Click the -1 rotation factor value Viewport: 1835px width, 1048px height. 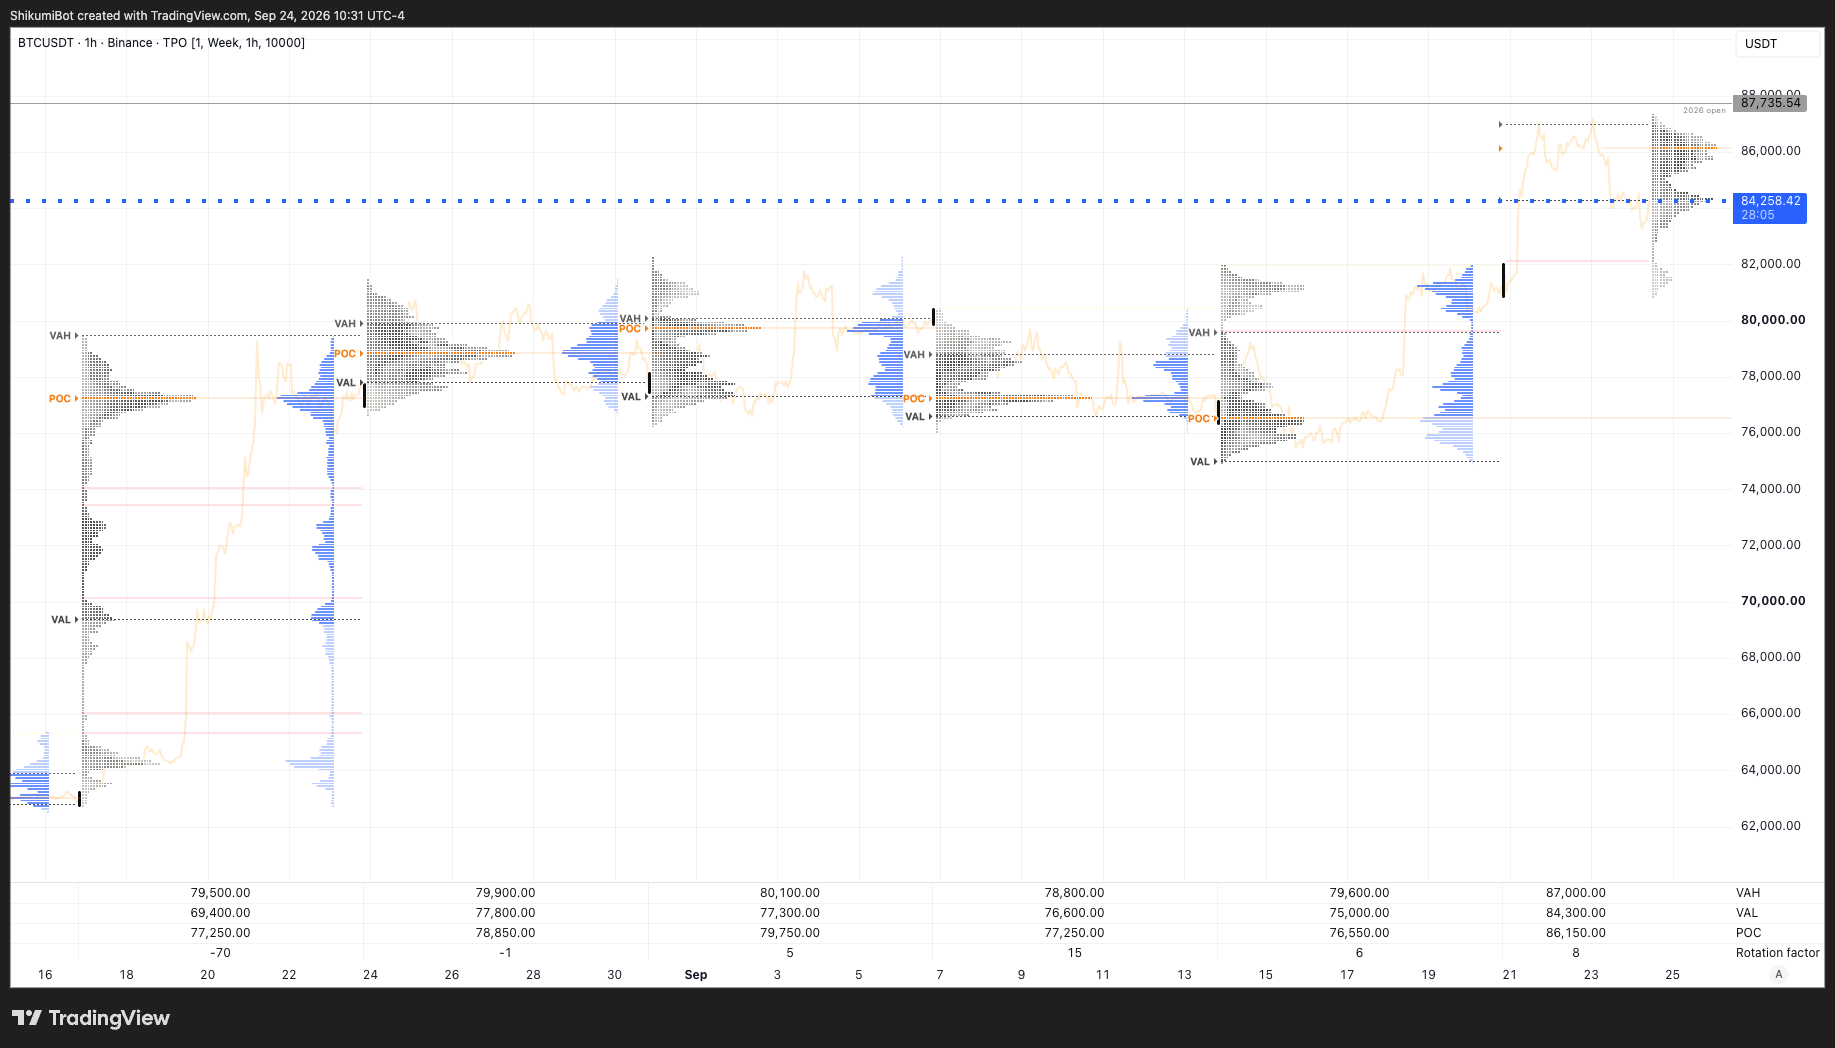tap(505, 953)
